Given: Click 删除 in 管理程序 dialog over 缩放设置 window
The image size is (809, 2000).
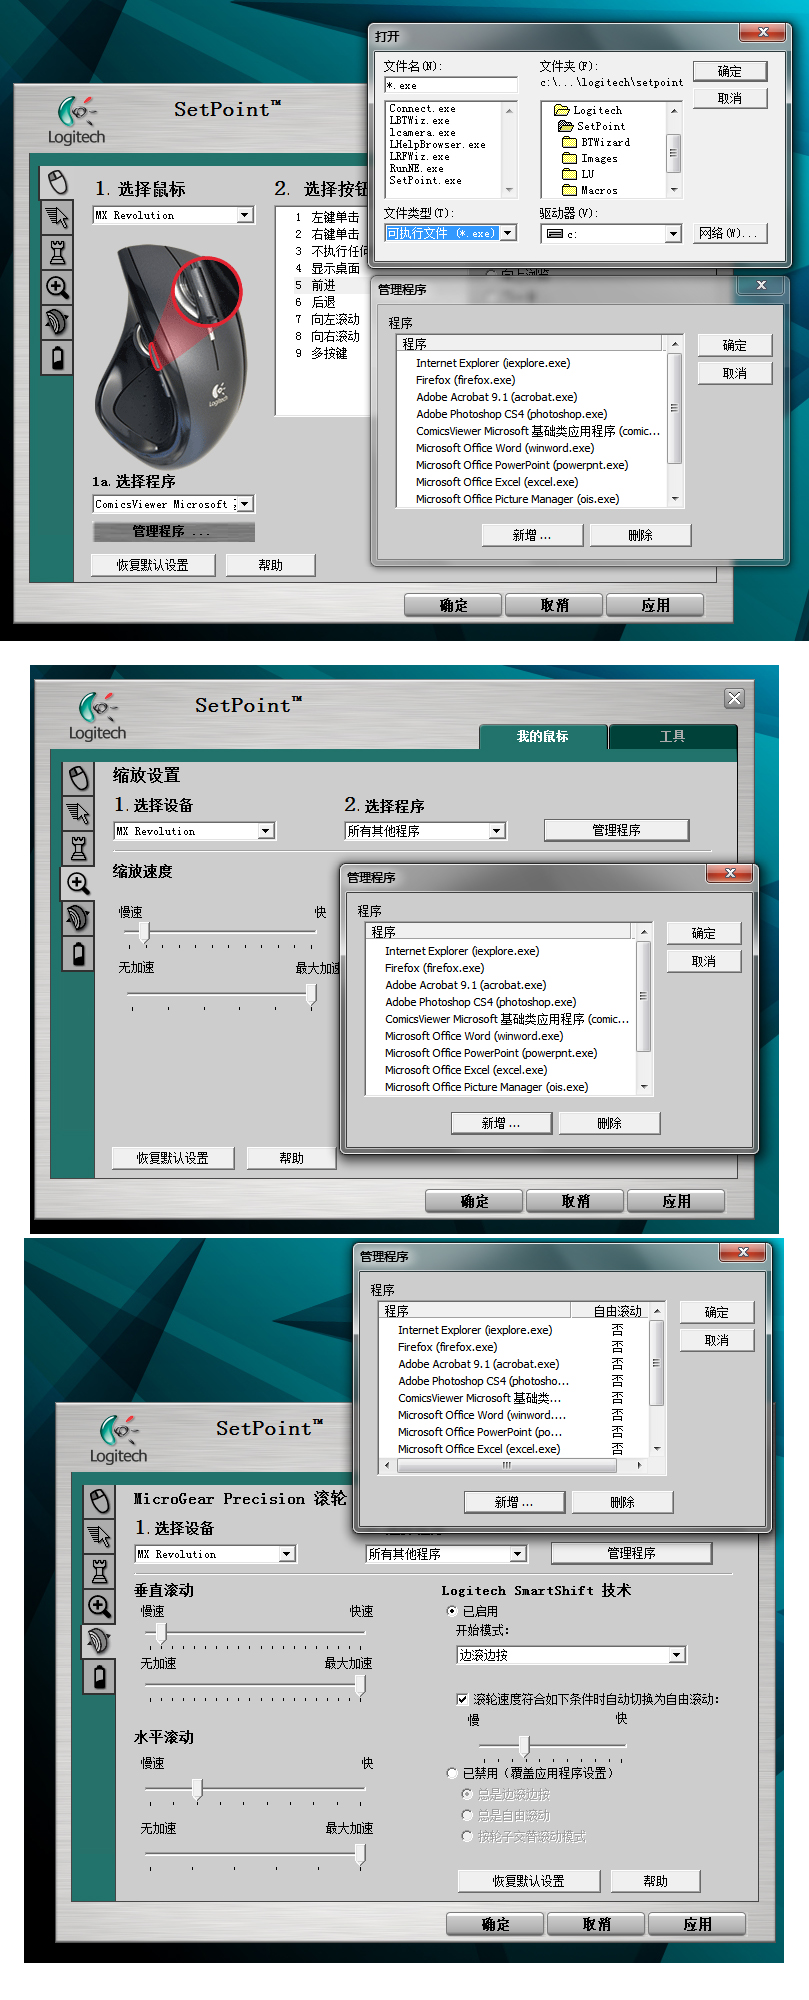Looking at the screenshot, I should click(x=609, y=1123).
